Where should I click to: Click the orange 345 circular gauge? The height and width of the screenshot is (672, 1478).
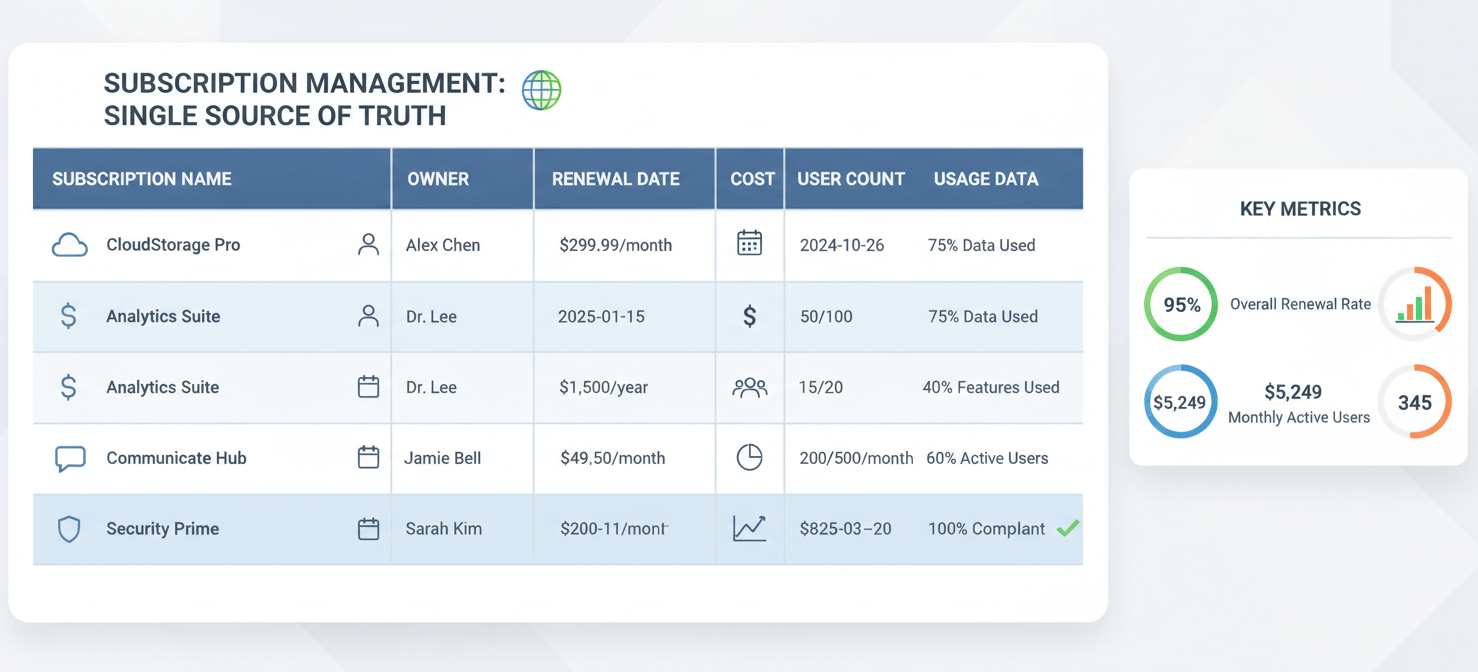coord(1415,402)
